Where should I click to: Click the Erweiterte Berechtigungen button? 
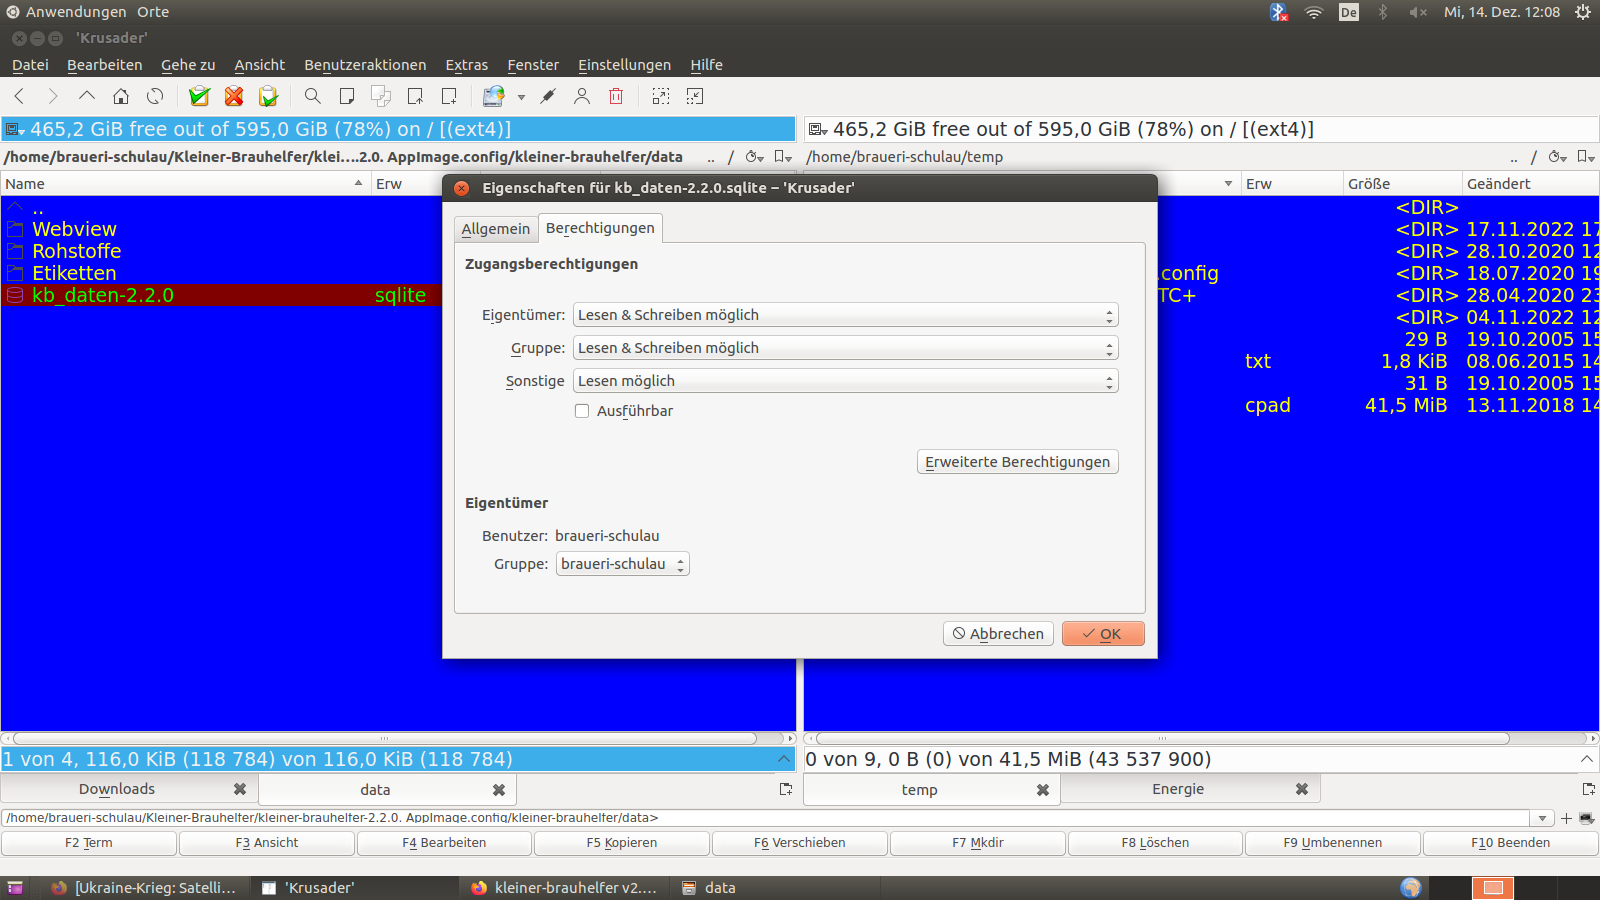(x=1017, y=462)
